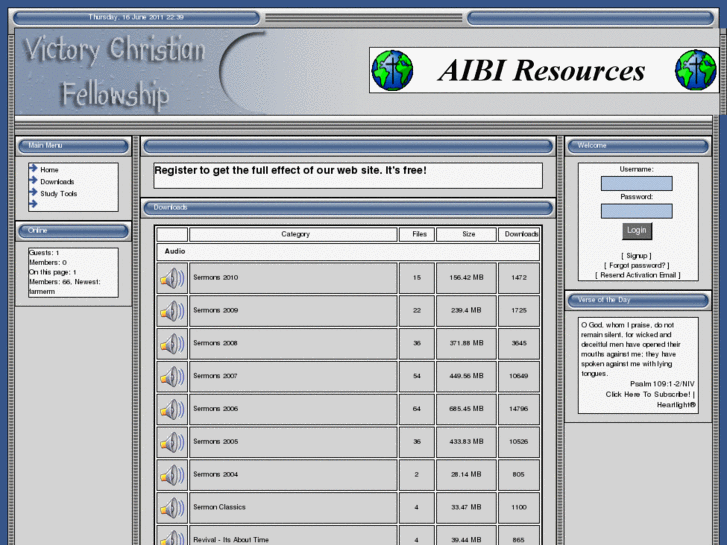This screenshot has width=727, height=545.
Task: Click the 371.88 MB size cell
Action: pyautogui.click(x=466, y=343)
